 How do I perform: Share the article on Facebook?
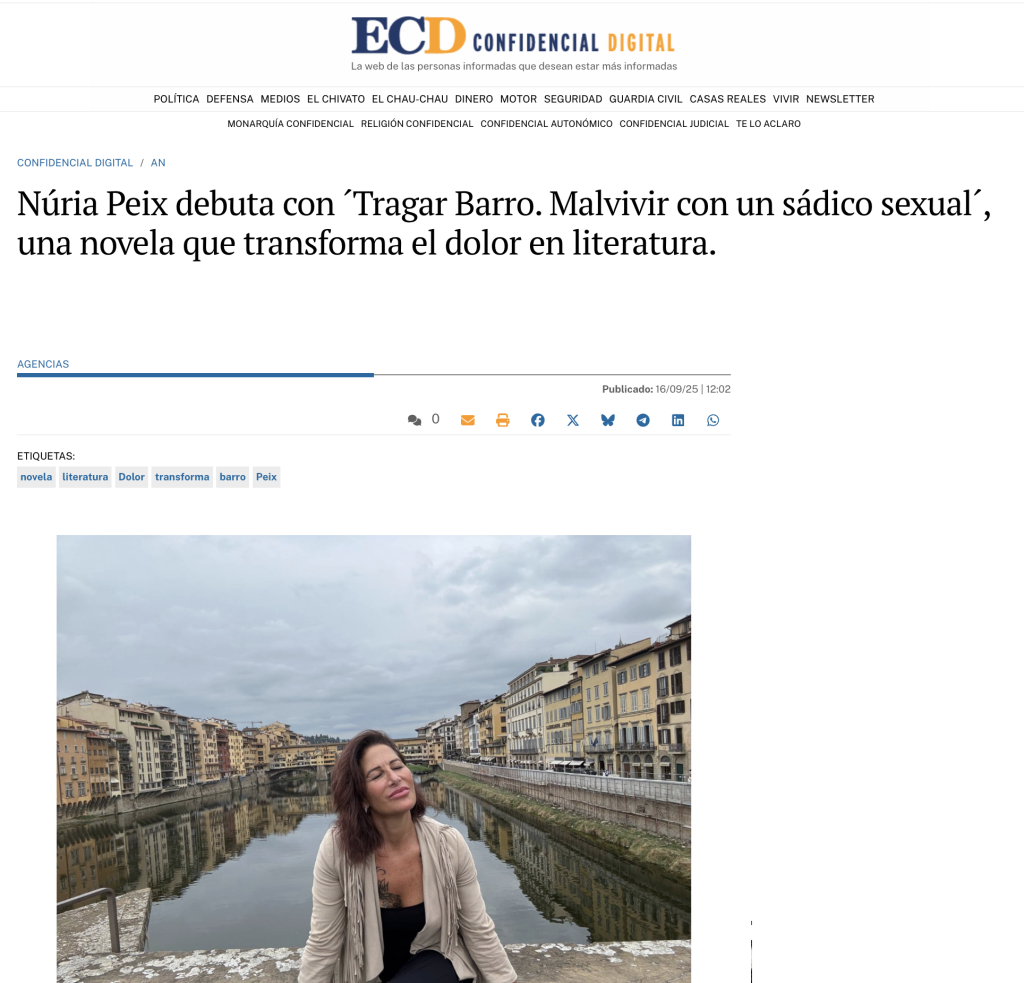coord(537,420)
